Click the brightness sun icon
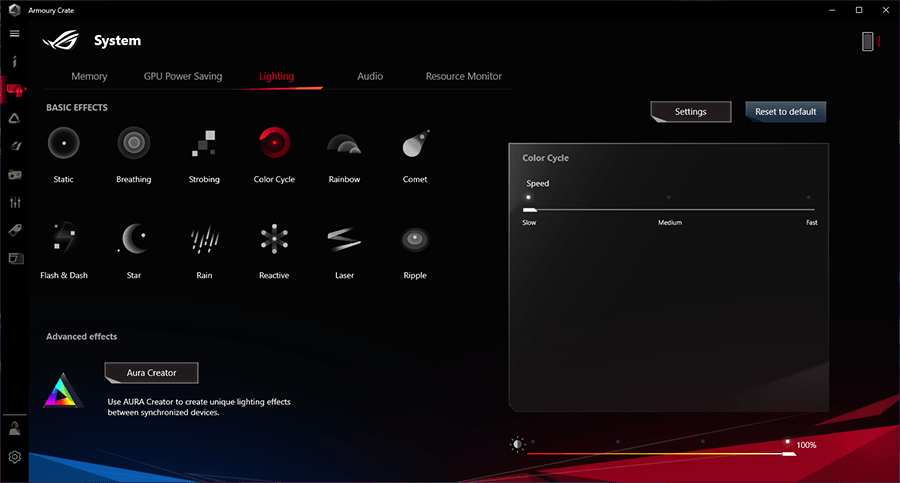Screen dimensions: 900x483 click(517, 444)
